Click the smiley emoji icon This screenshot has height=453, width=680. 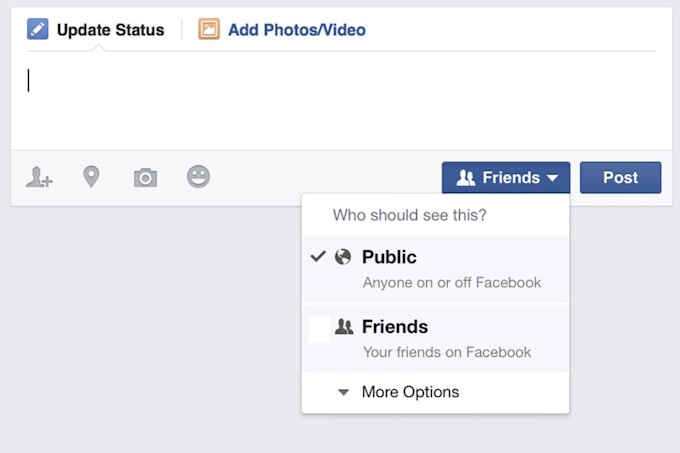(x=198, y=177)
